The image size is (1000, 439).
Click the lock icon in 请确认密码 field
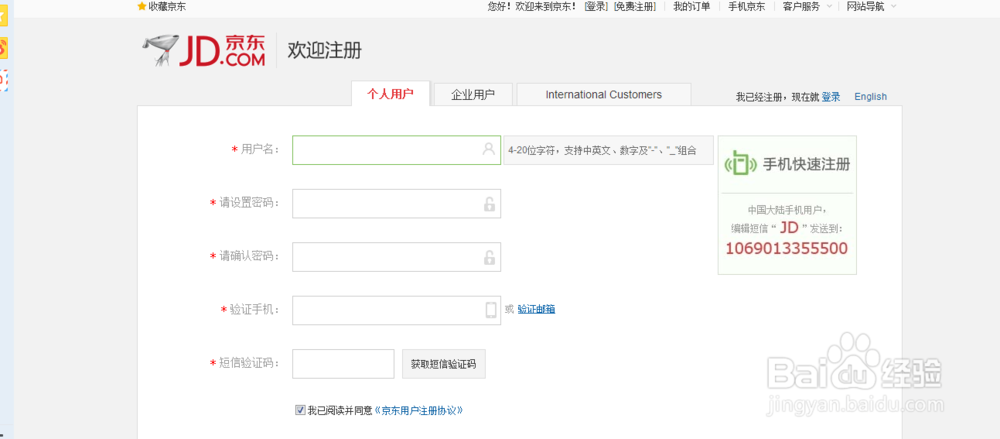(x=489, y=258)
